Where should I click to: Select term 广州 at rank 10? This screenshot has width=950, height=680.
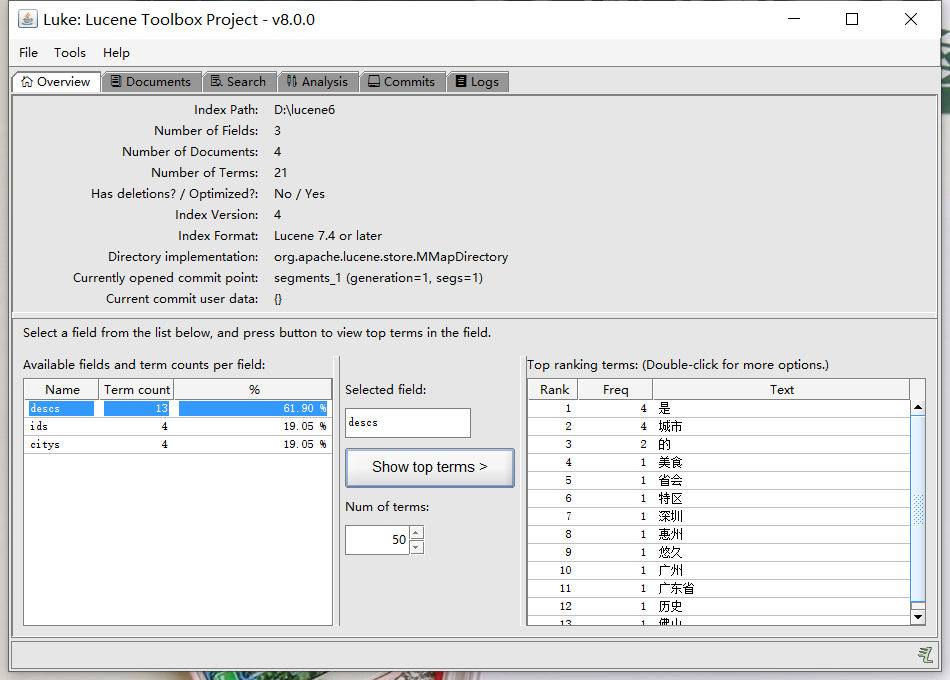[x=719, y=570]
